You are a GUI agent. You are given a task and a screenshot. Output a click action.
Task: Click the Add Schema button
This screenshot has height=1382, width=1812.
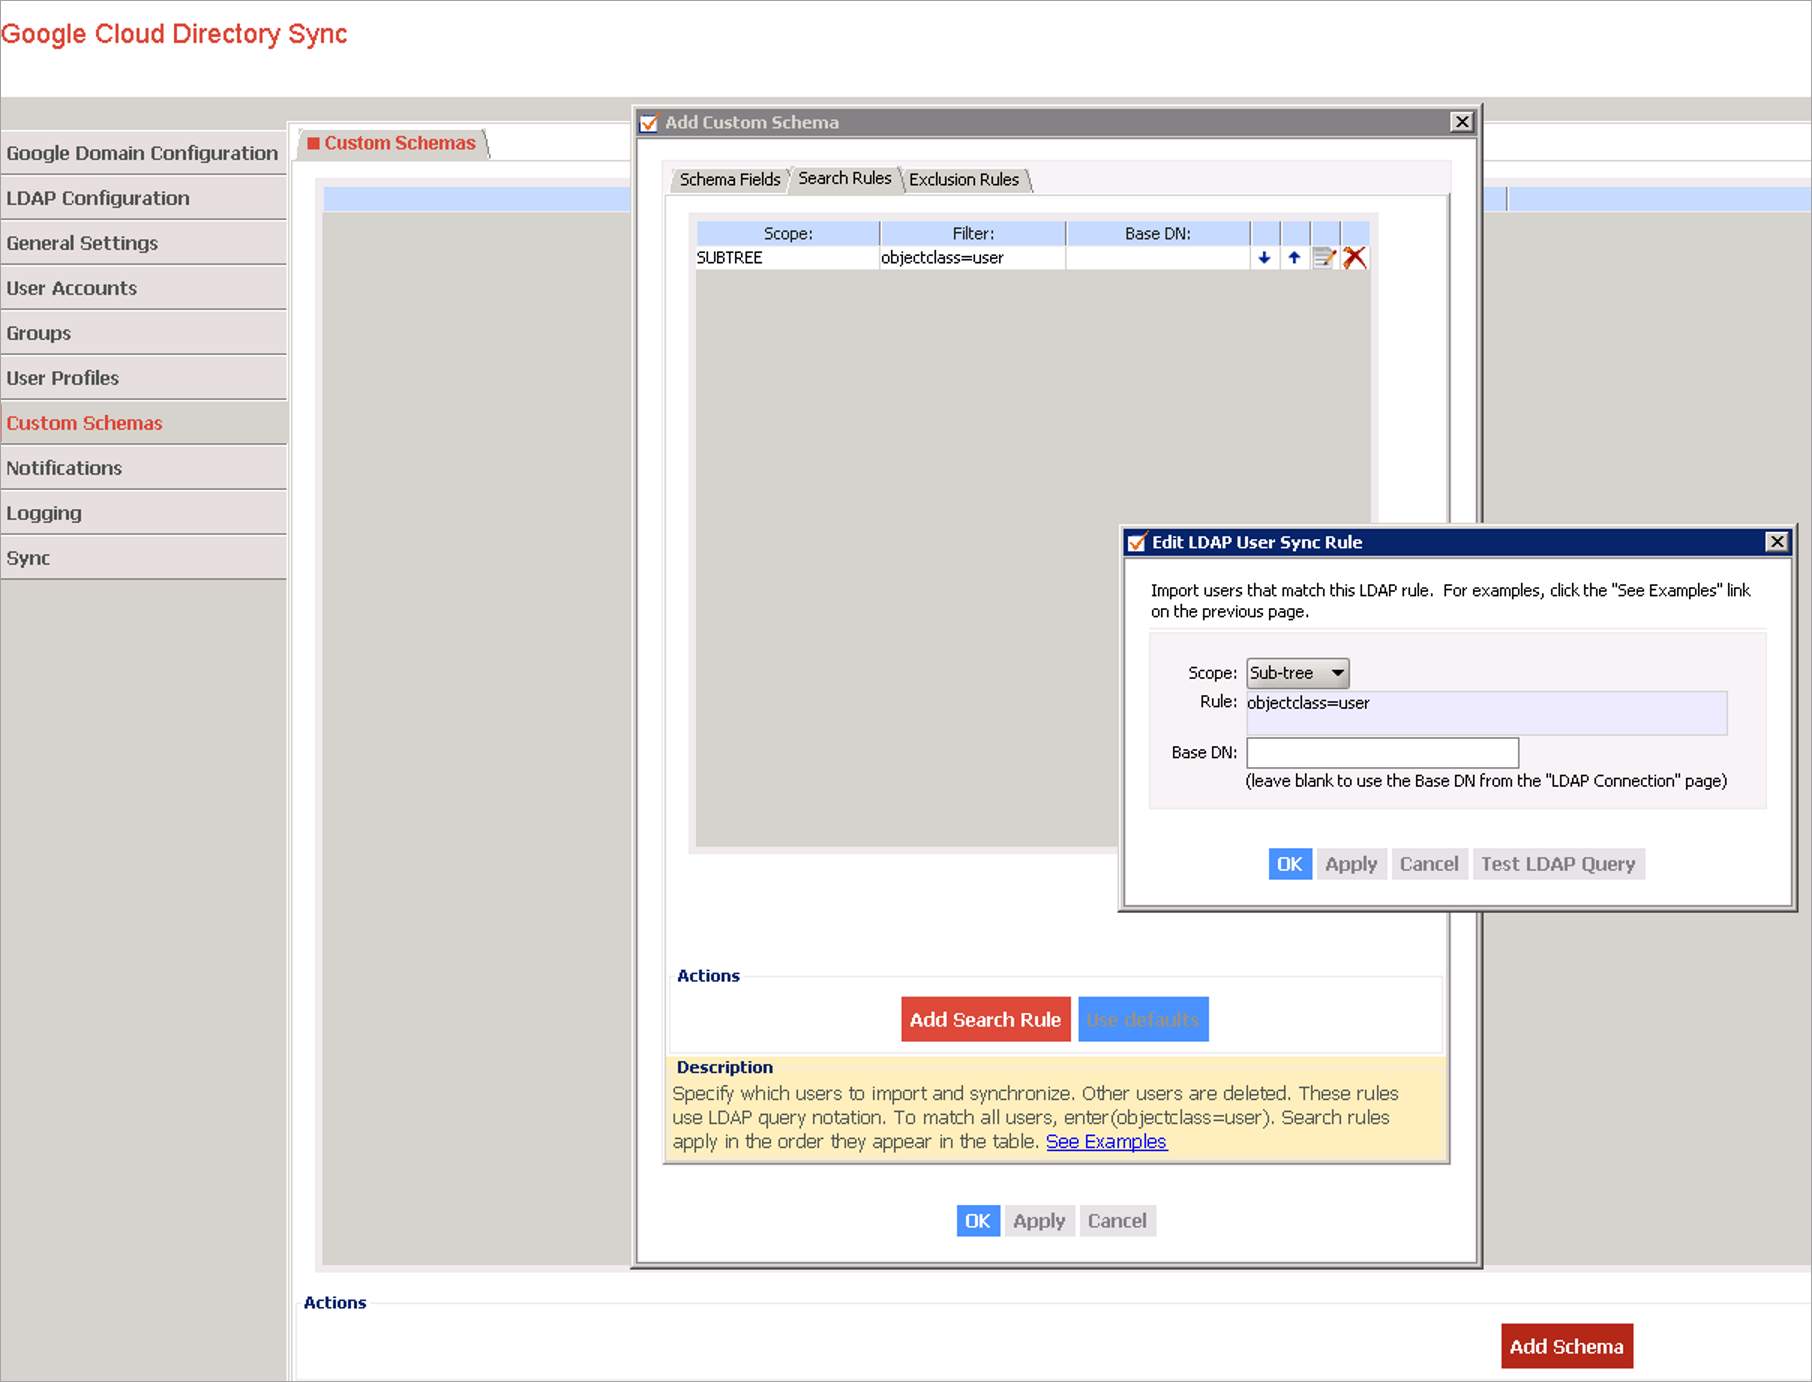click(1566, 1346)
